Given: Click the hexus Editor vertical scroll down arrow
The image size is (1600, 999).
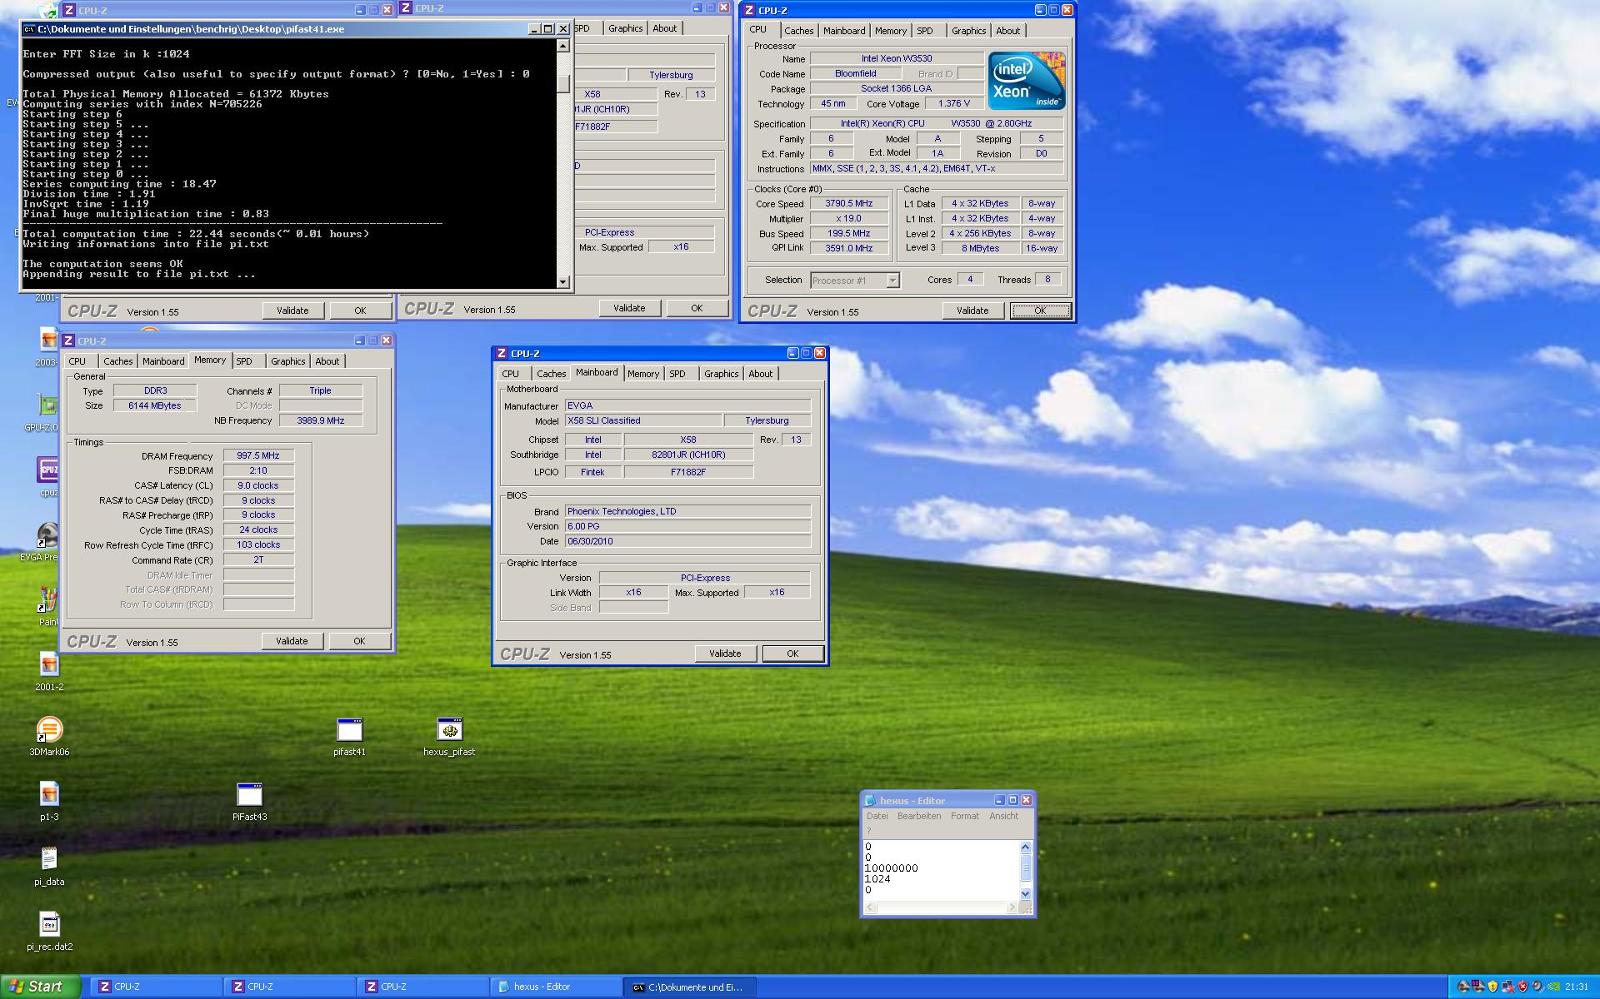Looking at the screenshot, I should (x=1025, y=894).
